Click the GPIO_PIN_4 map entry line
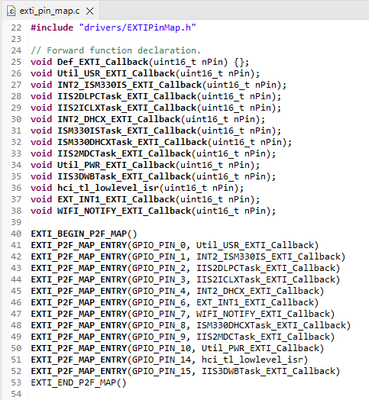369x400 pixels. [177, 291]
